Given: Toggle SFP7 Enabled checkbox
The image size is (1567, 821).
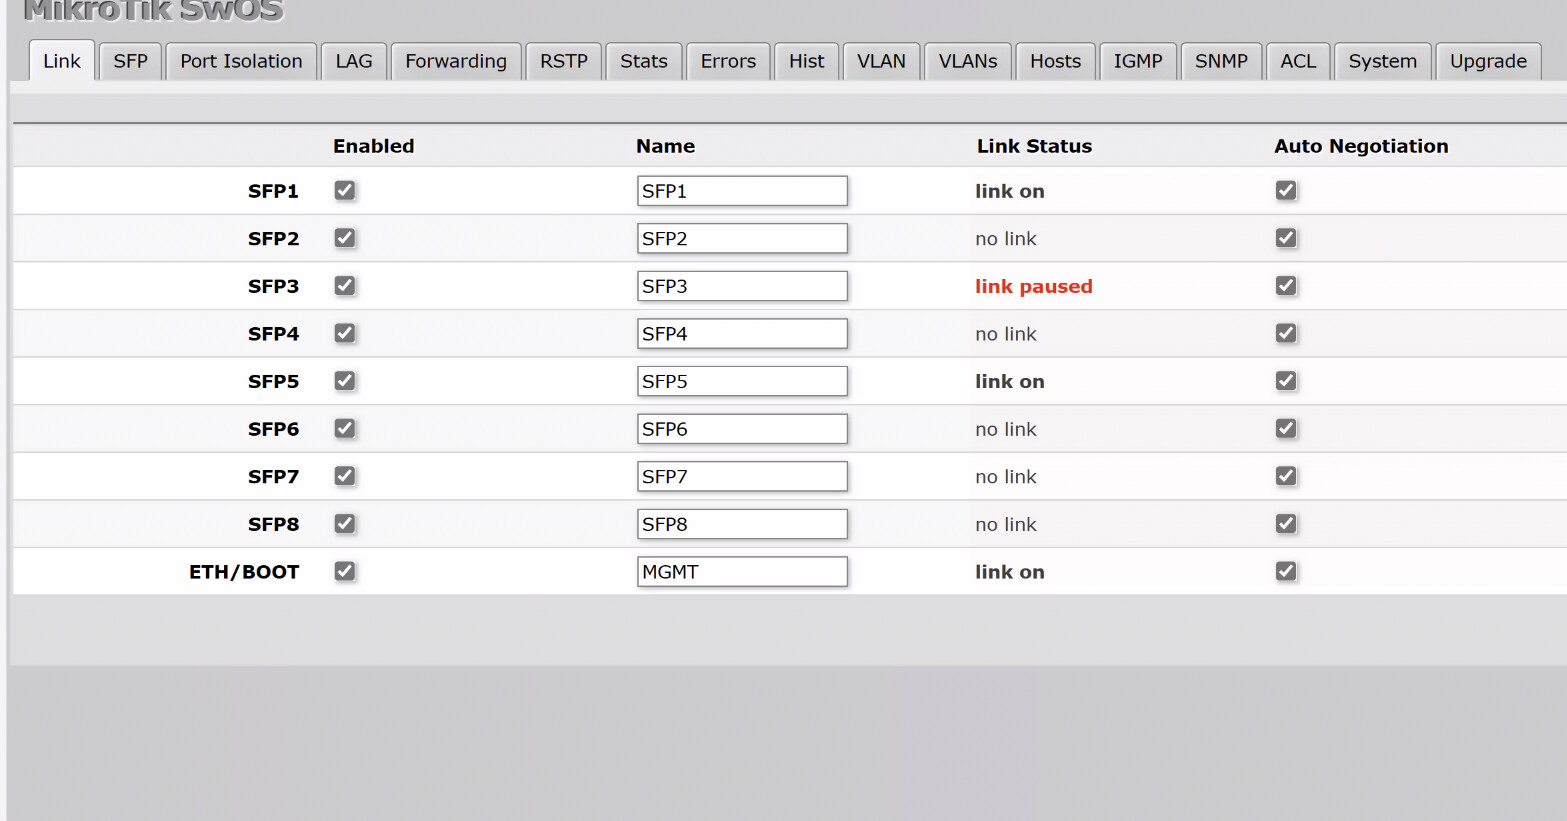Looking at the screenshot, I should click(345, 476).
